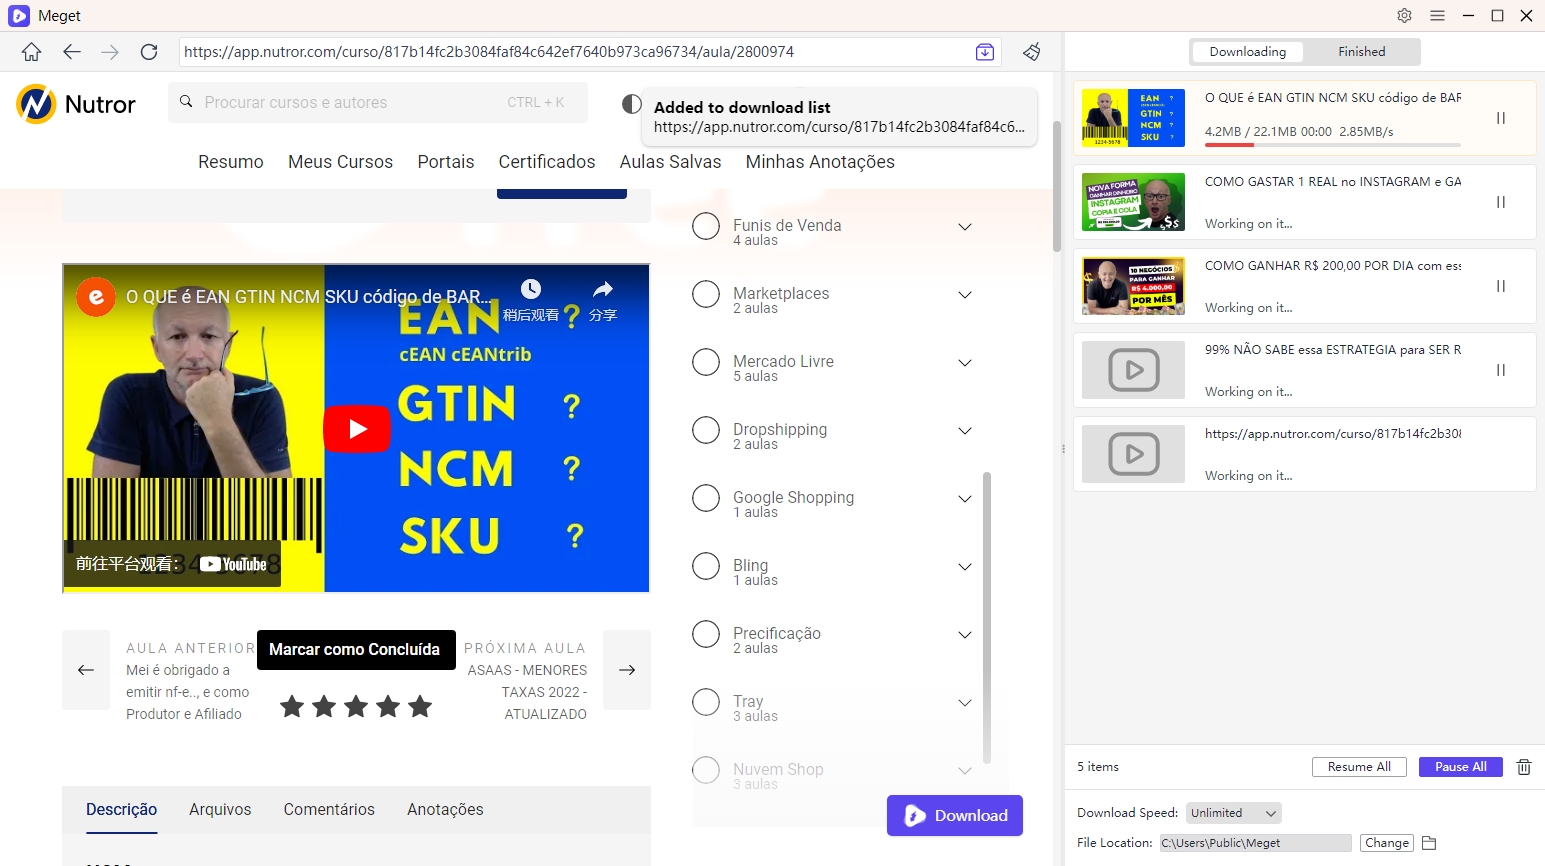Select Anotações tab

click(445, 810)
